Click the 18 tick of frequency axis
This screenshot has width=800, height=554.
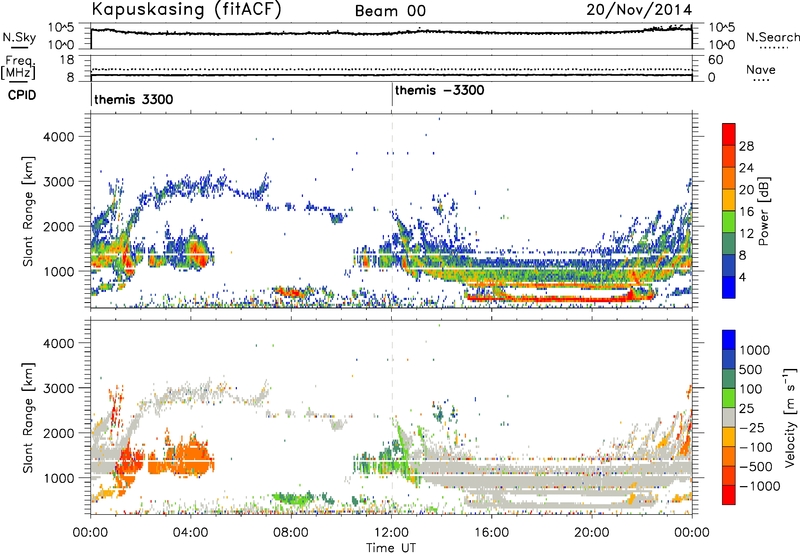[66, 60]
